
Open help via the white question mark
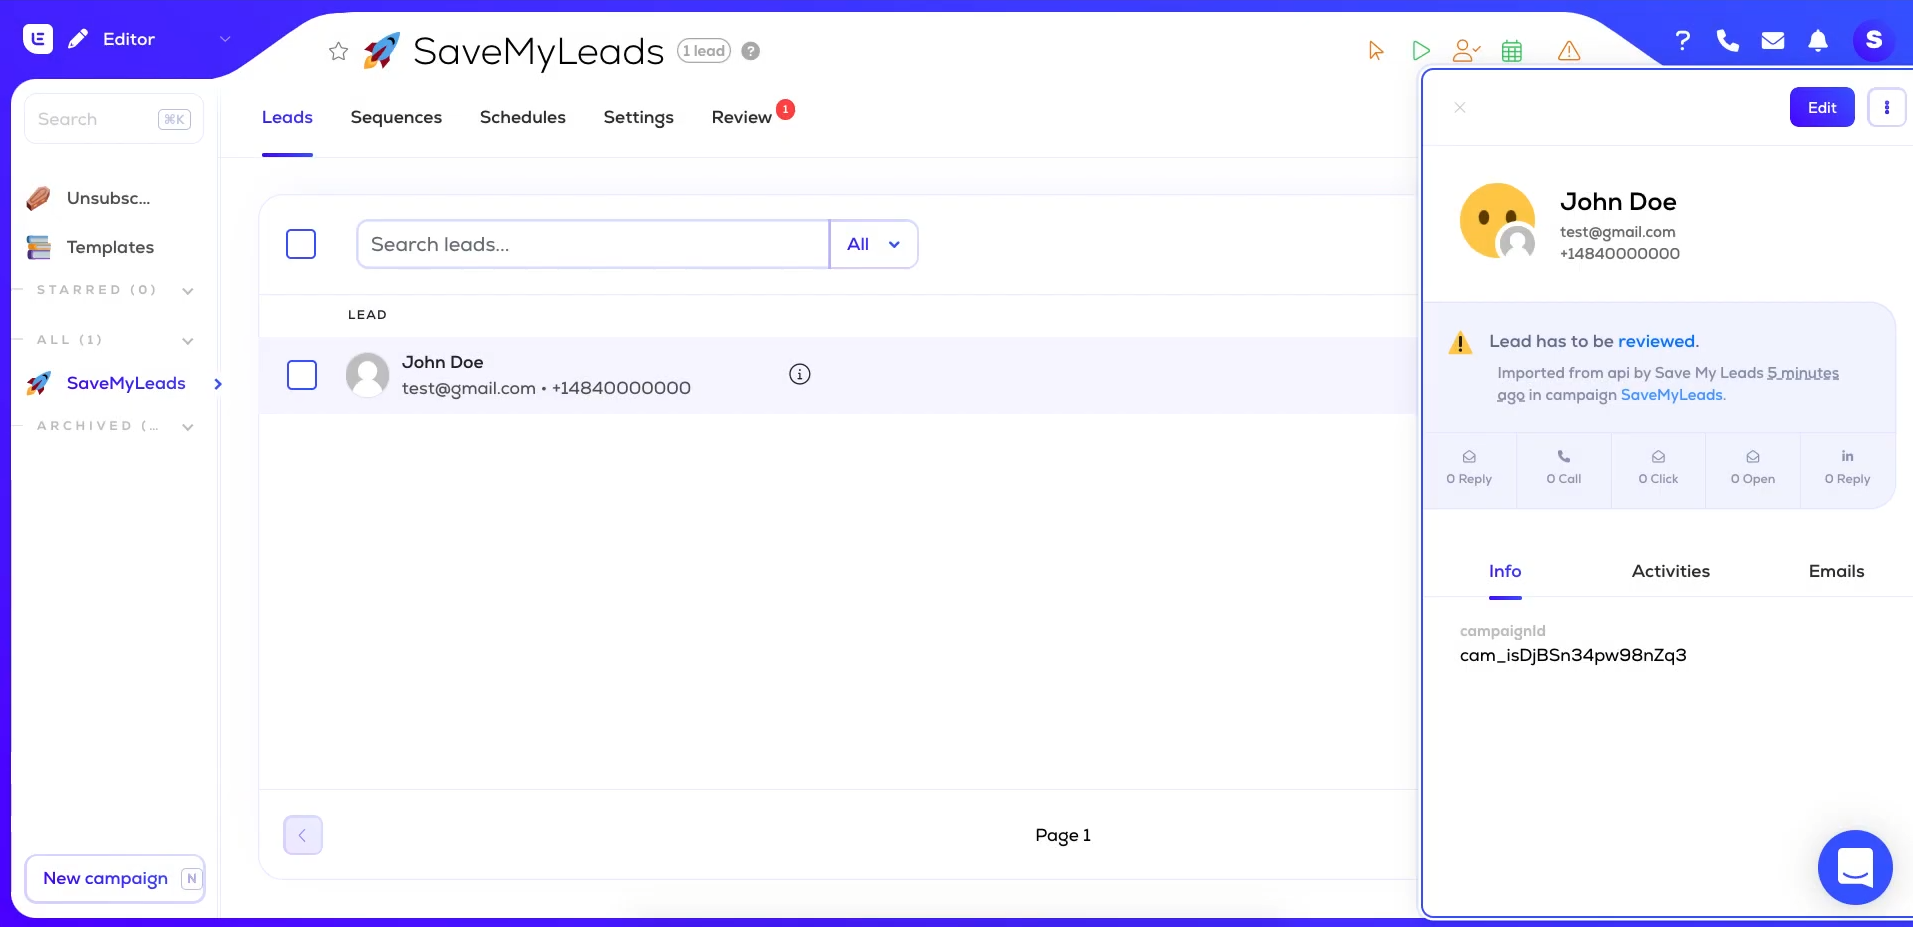1683,40
